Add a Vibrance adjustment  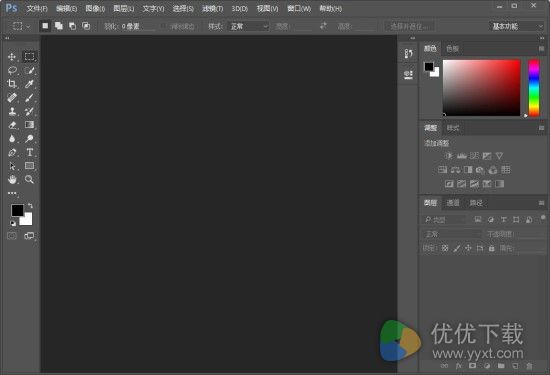coord(499,156)
